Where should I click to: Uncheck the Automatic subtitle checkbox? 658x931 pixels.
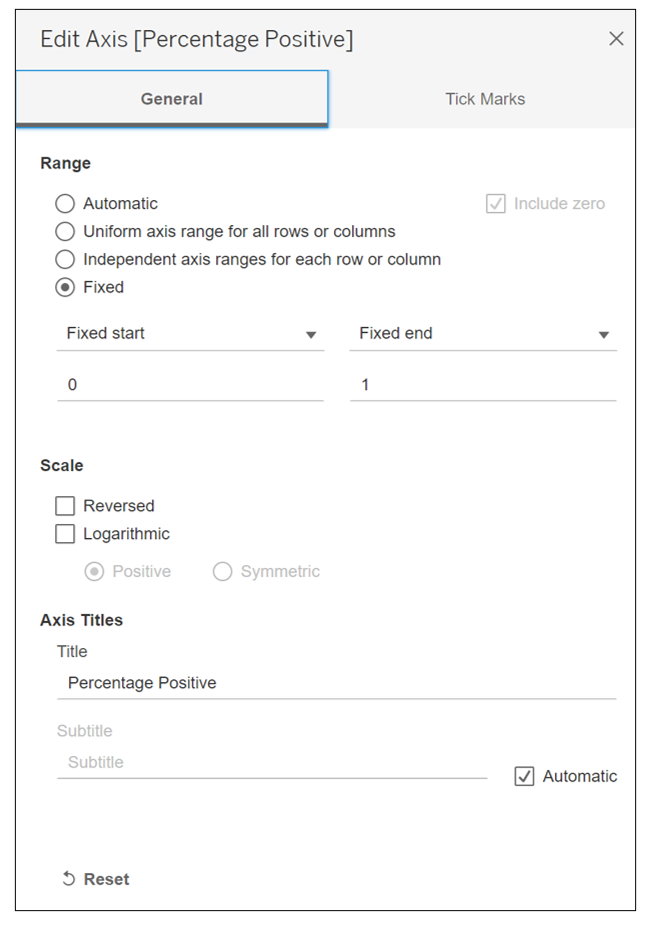(x=524, y=776)
